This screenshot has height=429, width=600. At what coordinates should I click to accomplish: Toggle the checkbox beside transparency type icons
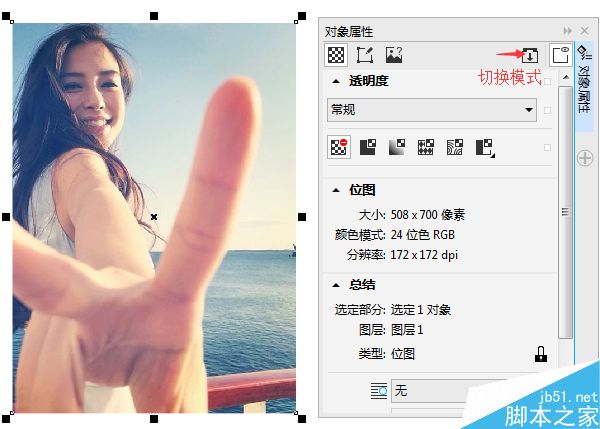(548, 147)
